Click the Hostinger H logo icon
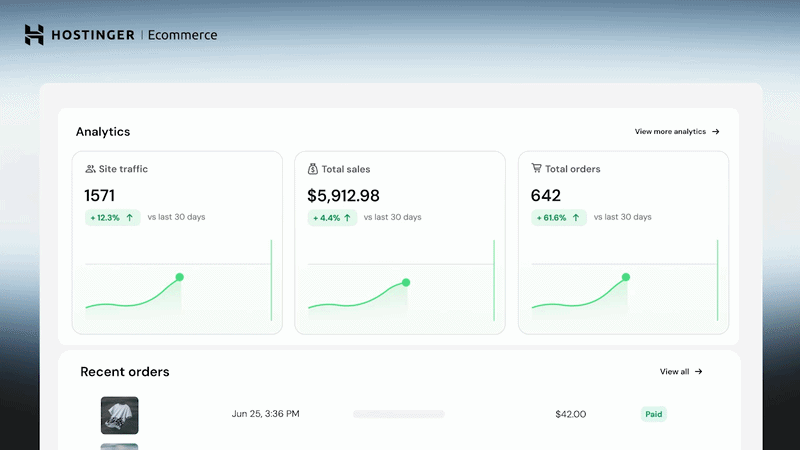Viewport: 800px width, 450px height. click(x=34, y=35)
